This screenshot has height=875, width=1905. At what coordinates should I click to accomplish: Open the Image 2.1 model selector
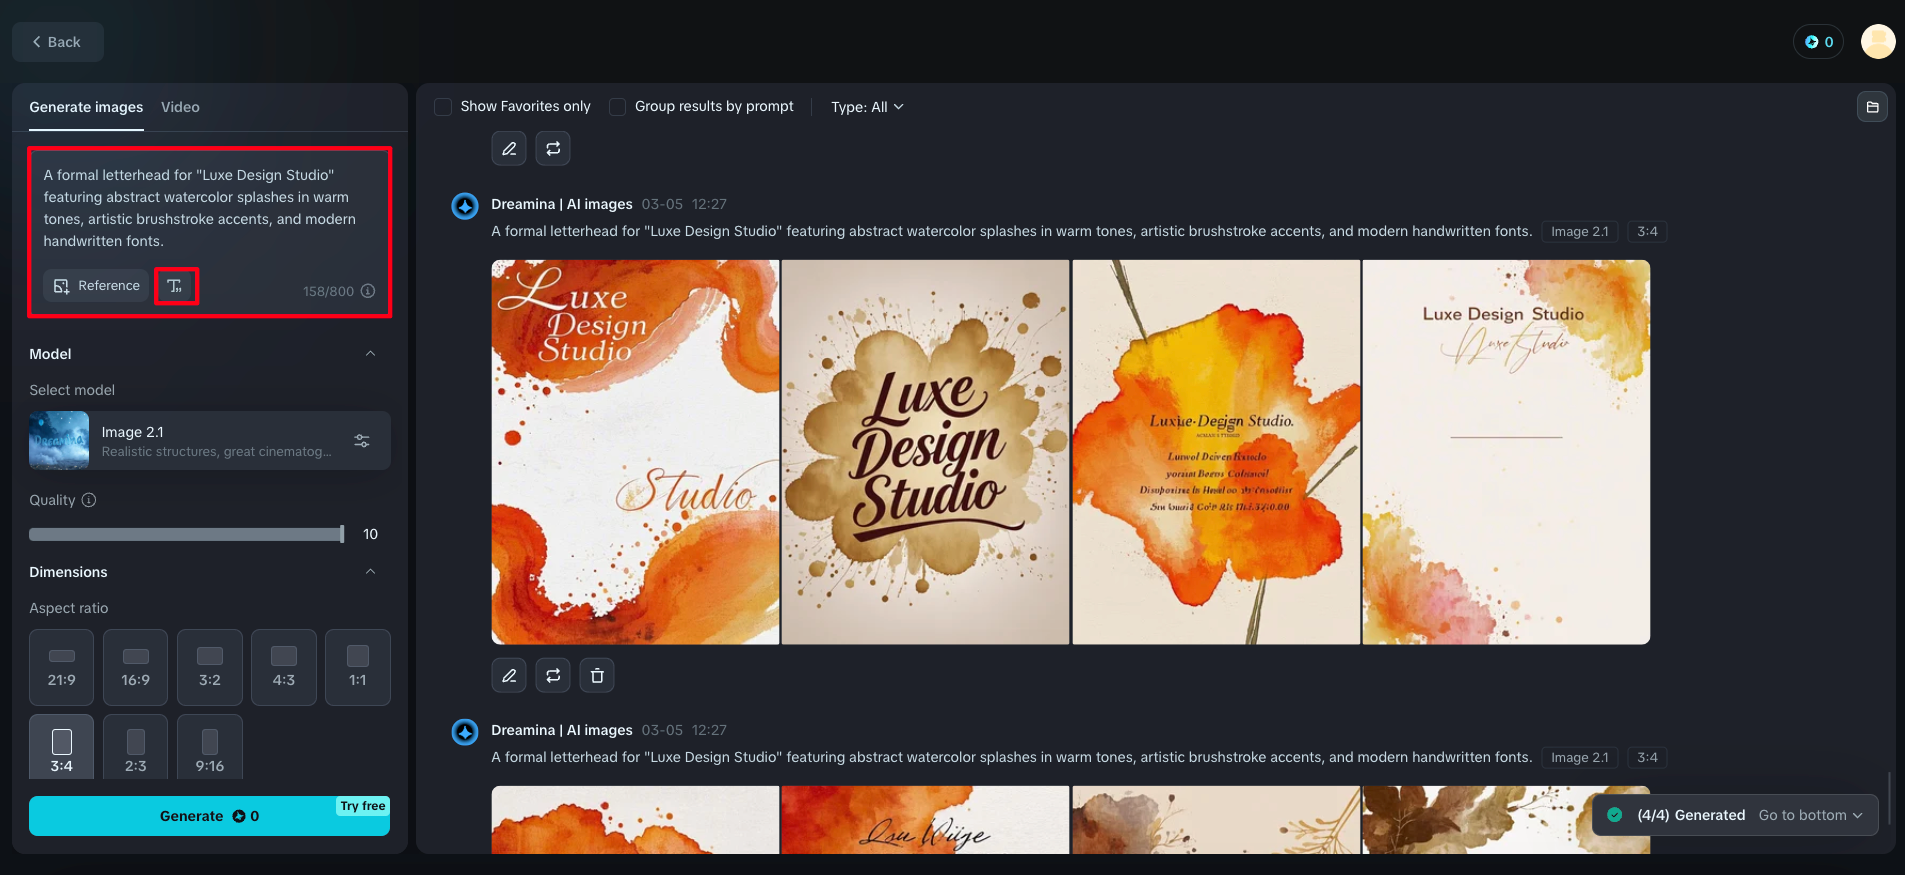(x=209, y=441)
